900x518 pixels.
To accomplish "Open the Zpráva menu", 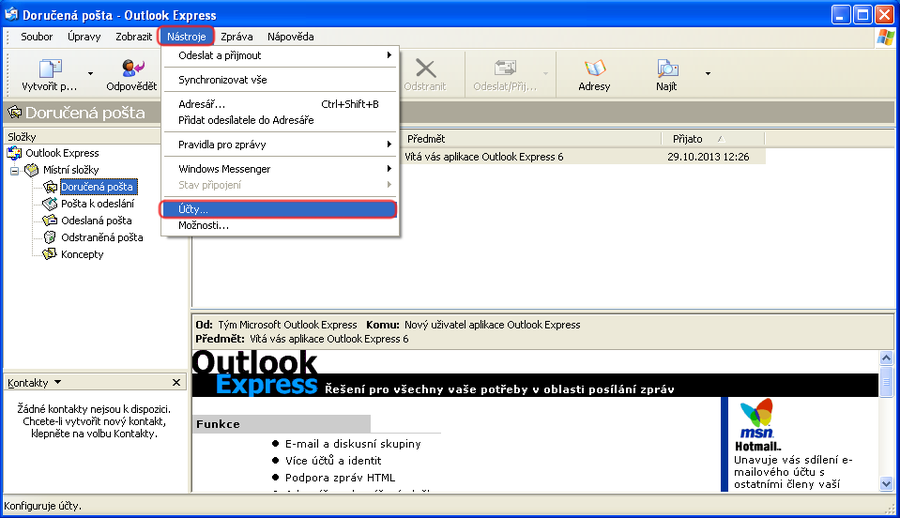I will click(x=237, y=37).
